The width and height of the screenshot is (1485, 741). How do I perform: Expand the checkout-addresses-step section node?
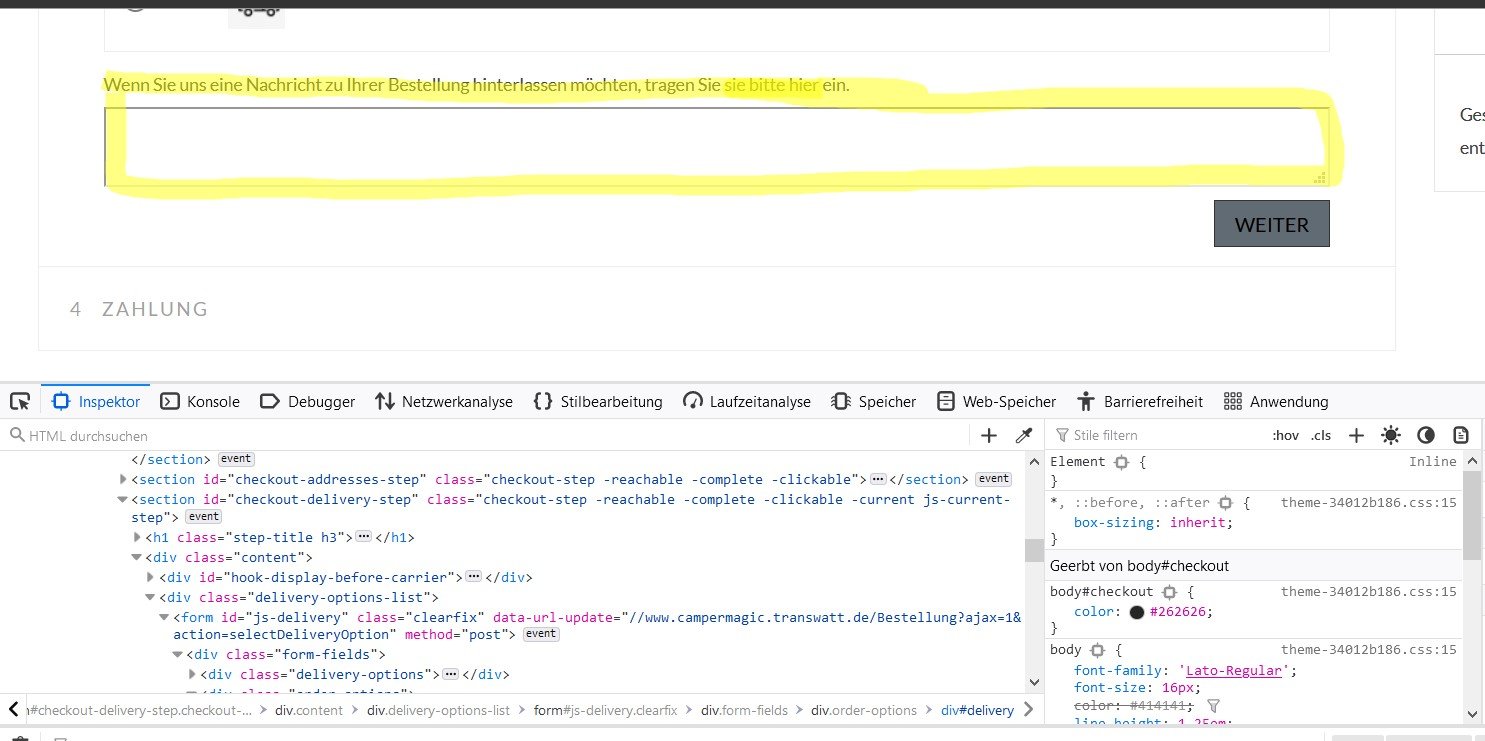click(123, 480)
